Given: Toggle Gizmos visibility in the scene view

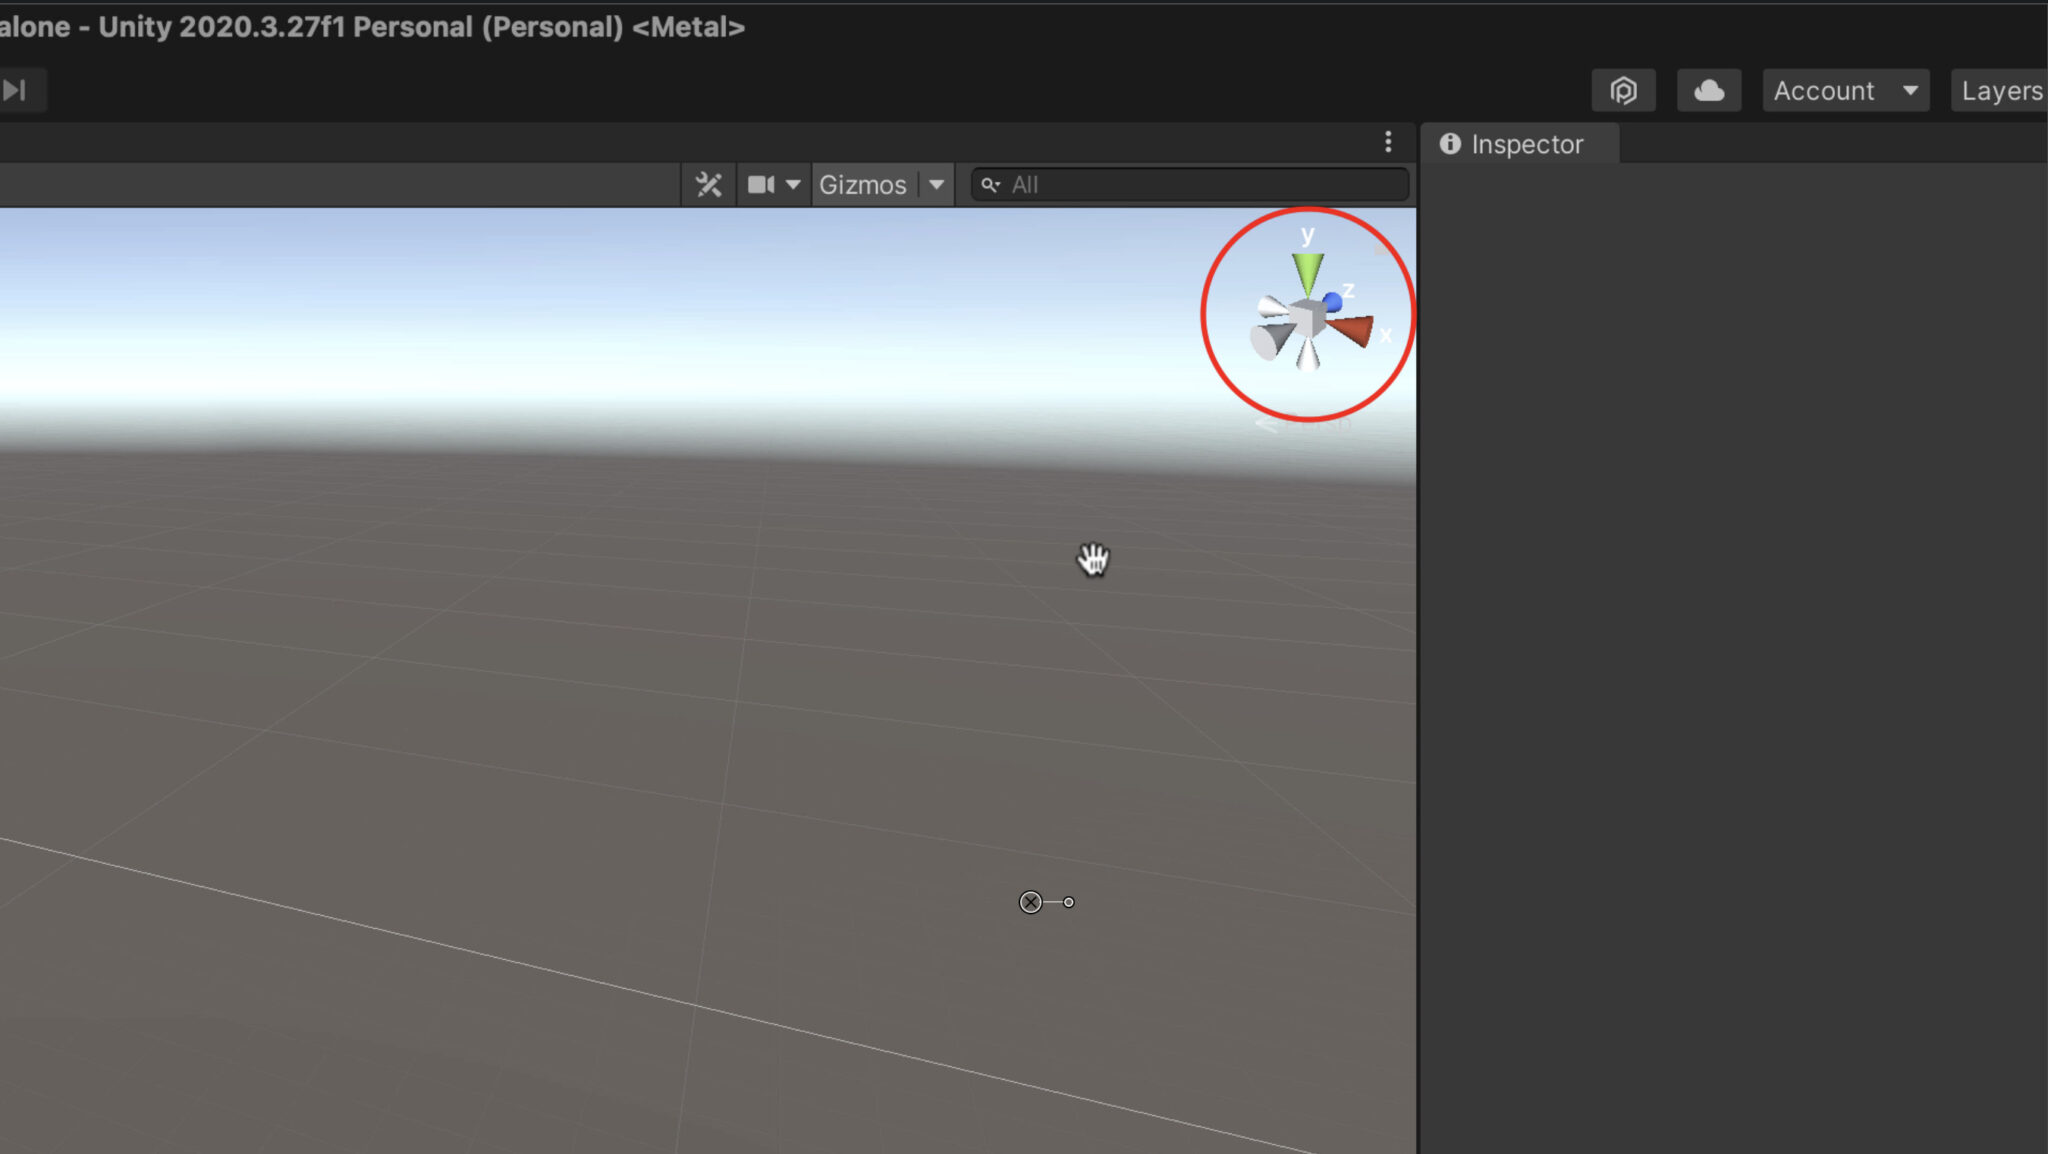Looking at the screenshot, I should [863, 184].
